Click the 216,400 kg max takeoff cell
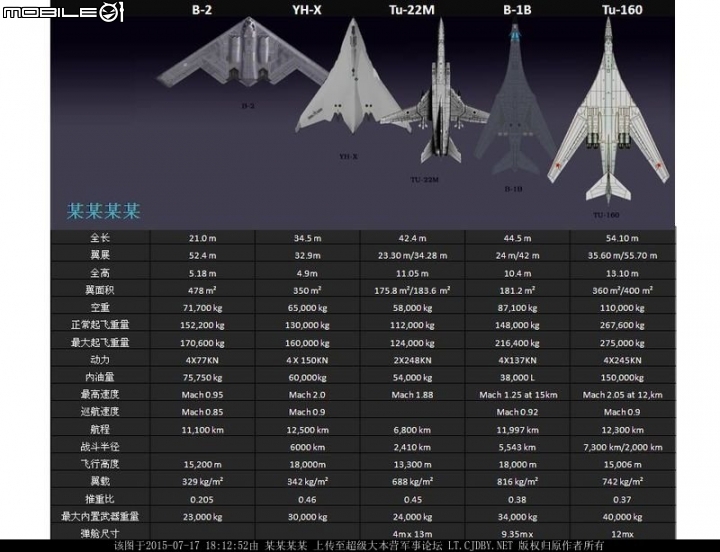This screenshot has height=552, width=720. click(518, 343)
